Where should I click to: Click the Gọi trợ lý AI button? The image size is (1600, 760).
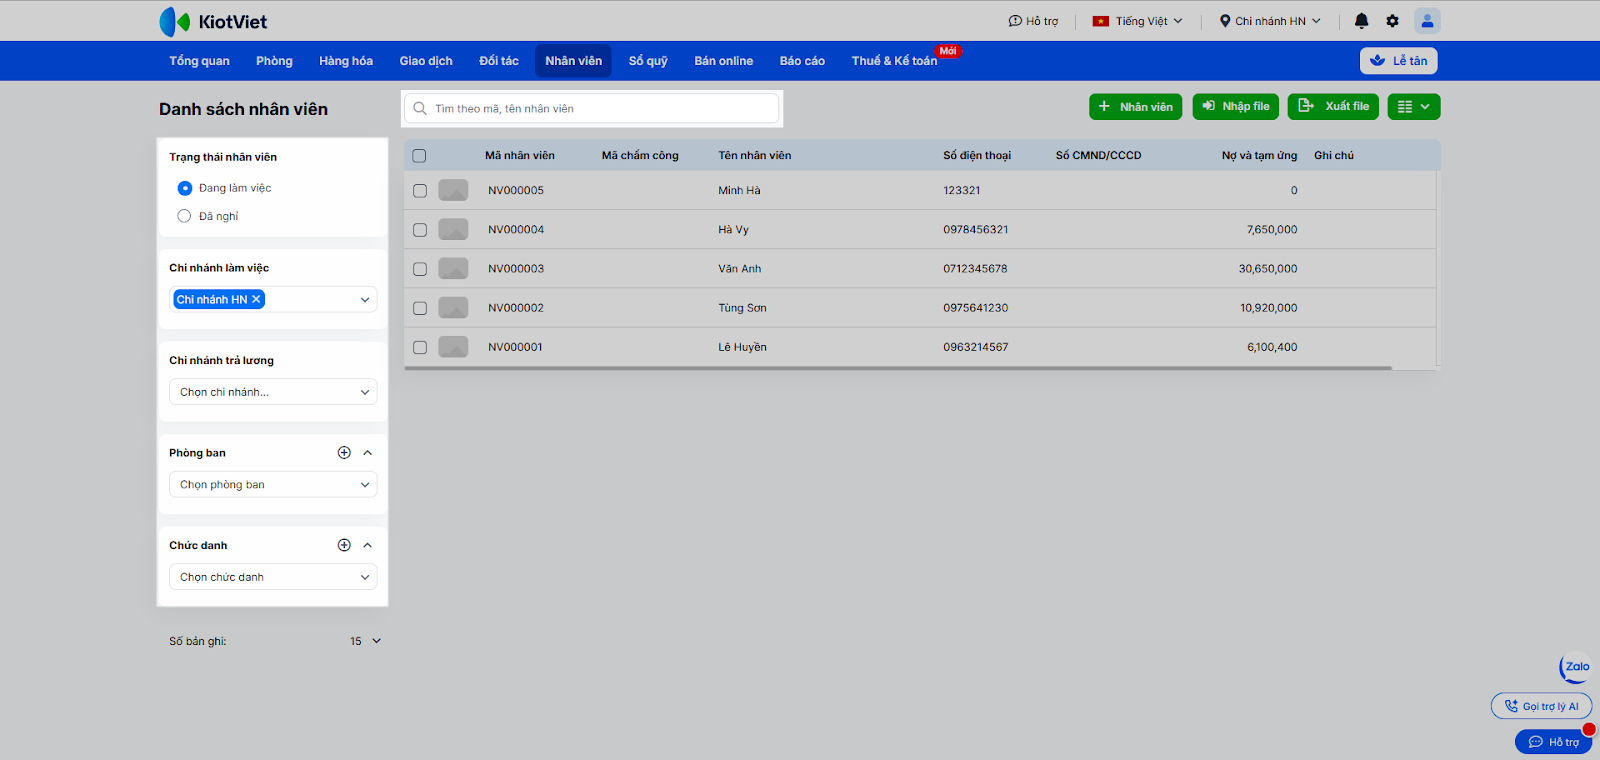coord(1541,706)
